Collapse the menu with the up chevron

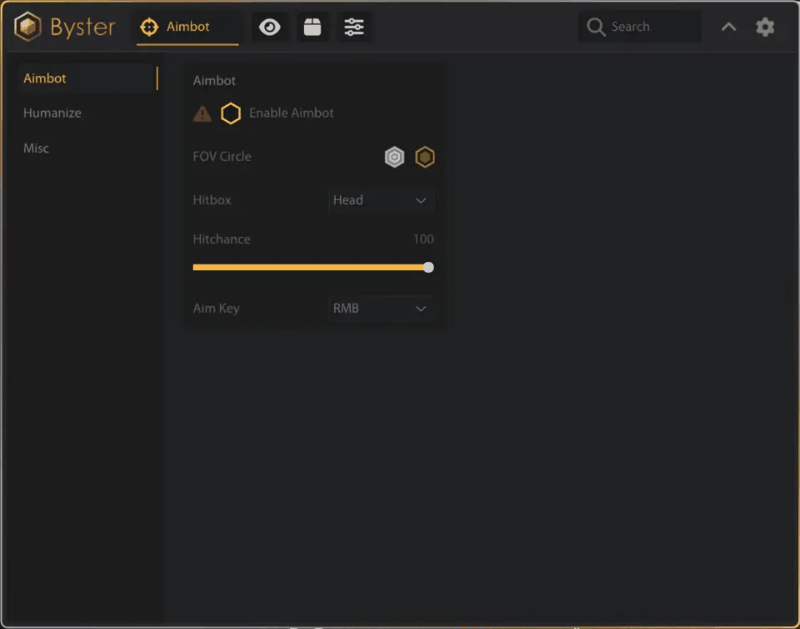(729, 27)
